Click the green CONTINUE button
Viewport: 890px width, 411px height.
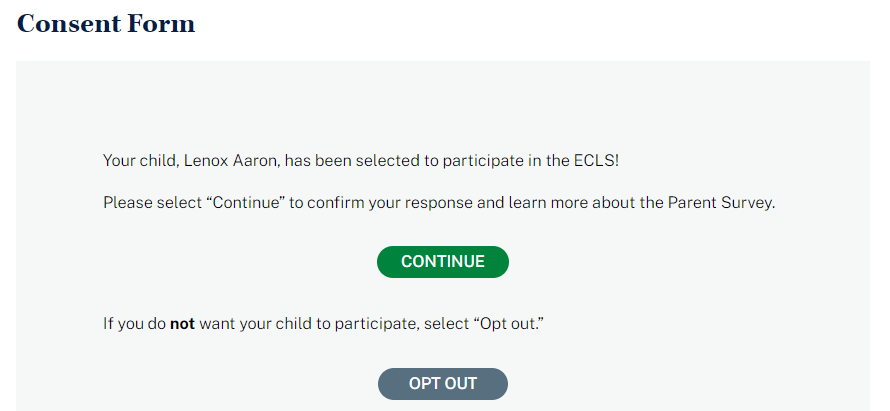[442, 262]
